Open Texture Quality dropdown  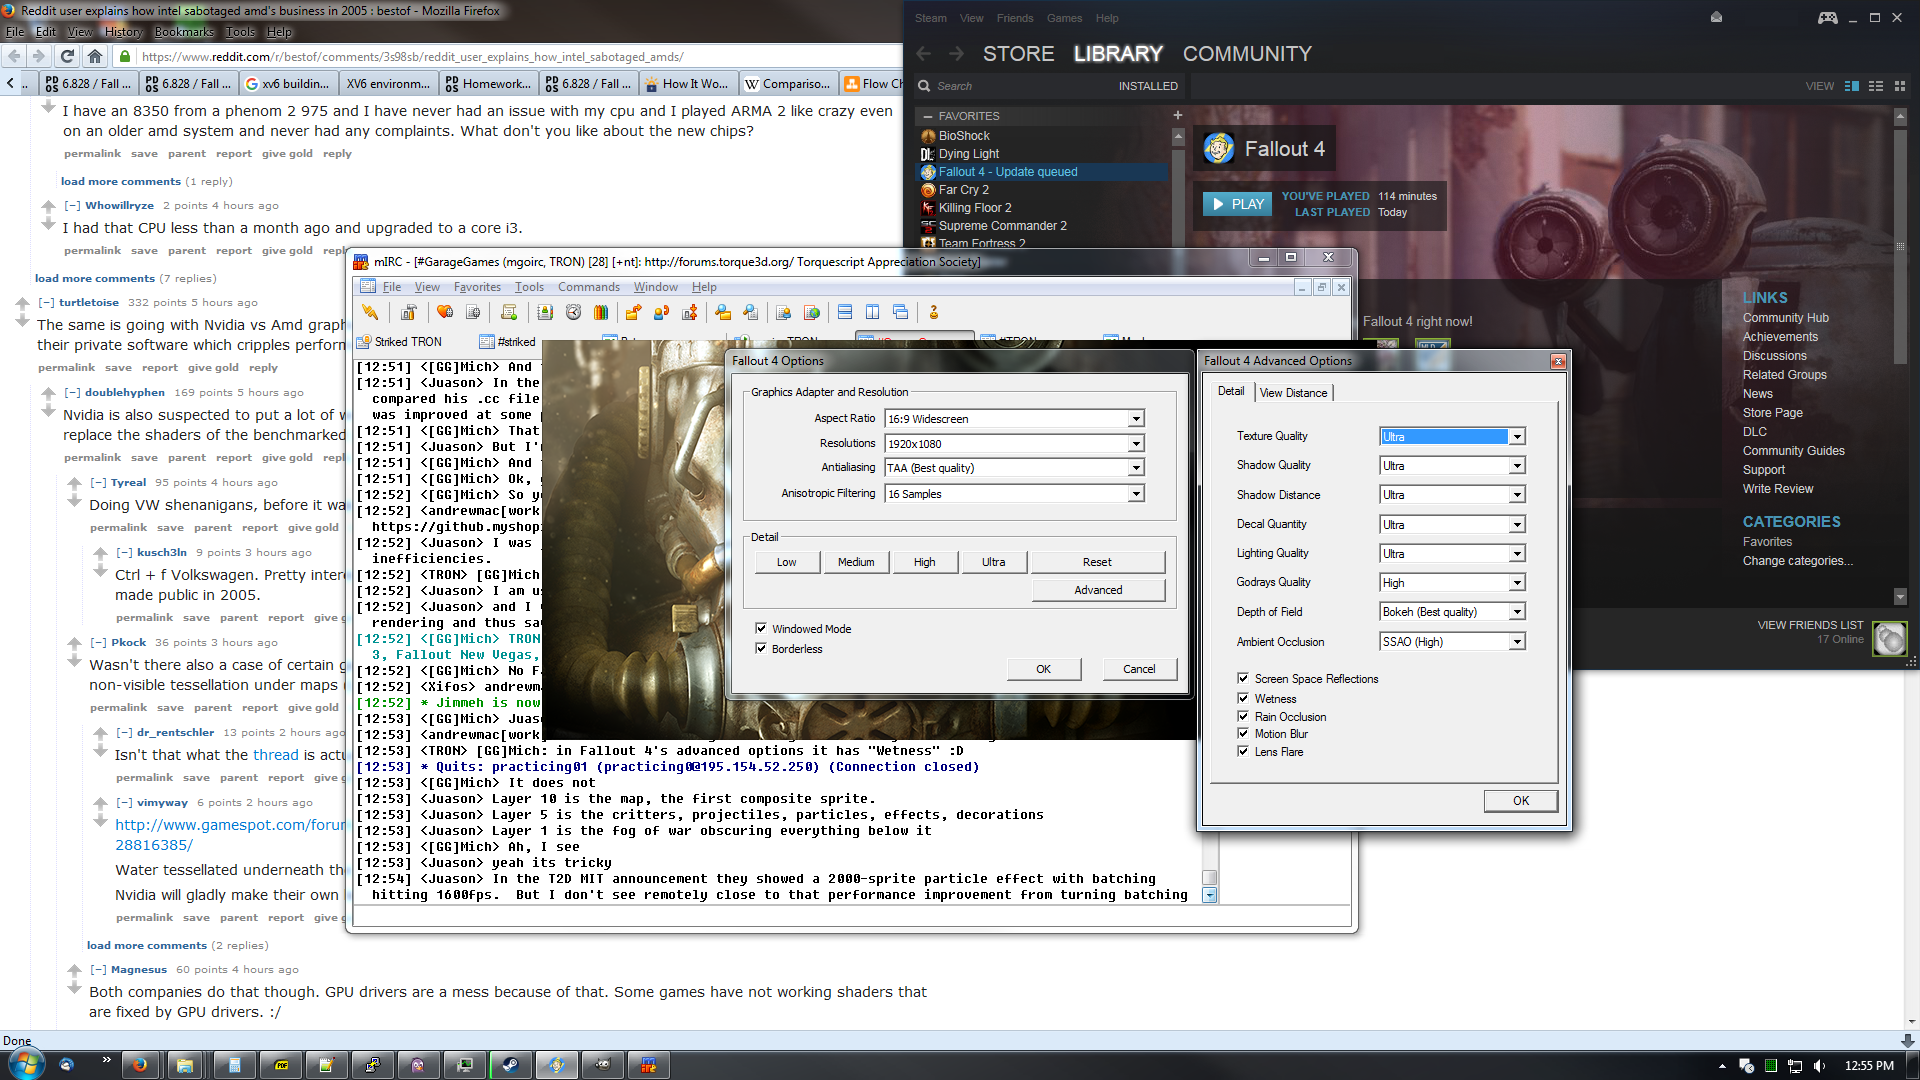[x=1517, y=437]
